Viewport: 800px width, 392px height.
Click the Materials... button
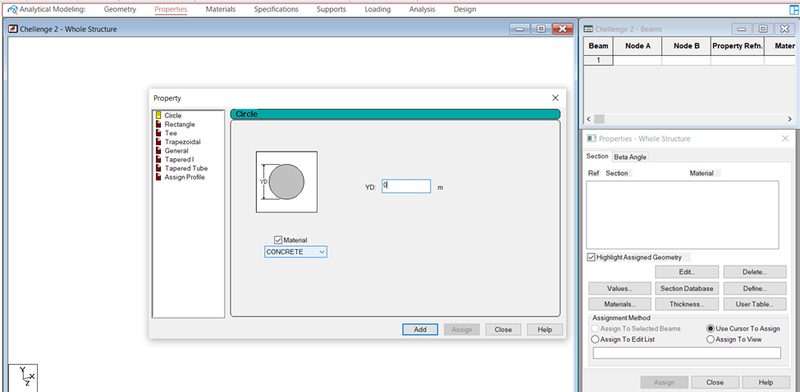620,304
